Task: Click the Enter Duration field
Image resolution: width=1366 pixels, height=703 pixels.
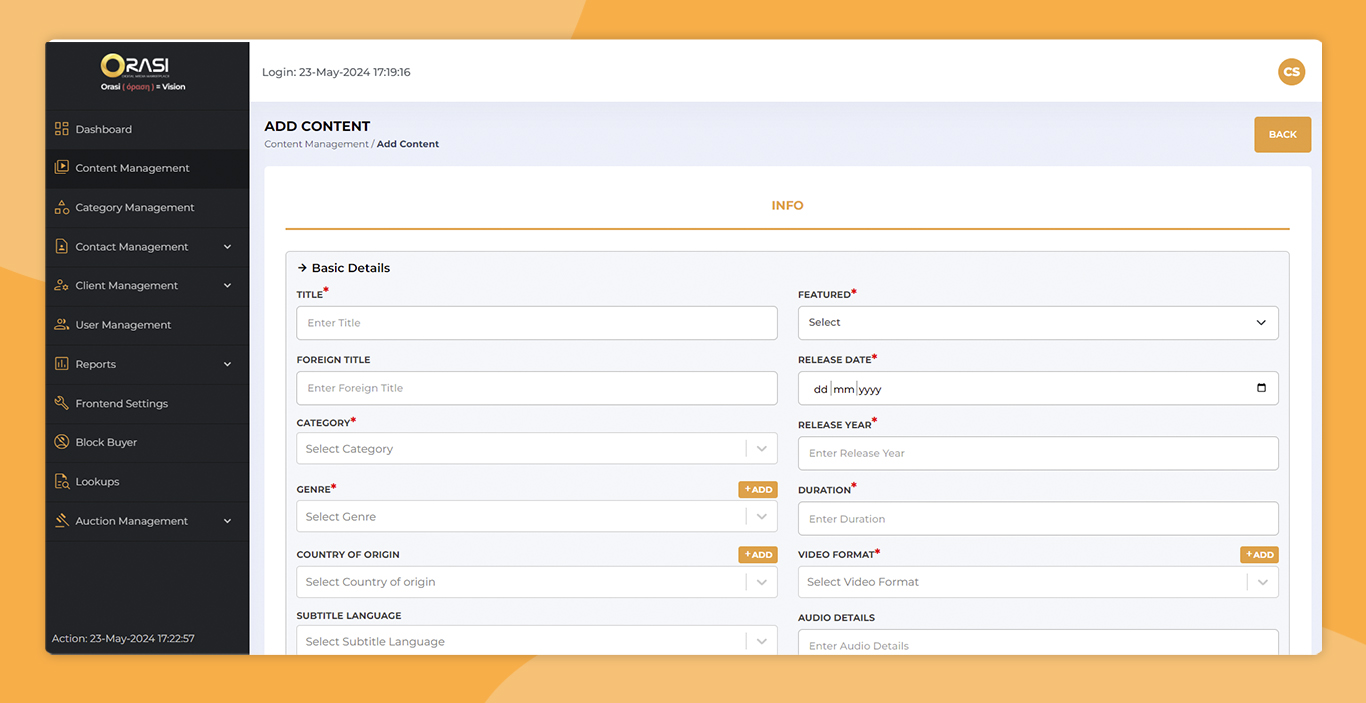Action: pos(1038,518)
